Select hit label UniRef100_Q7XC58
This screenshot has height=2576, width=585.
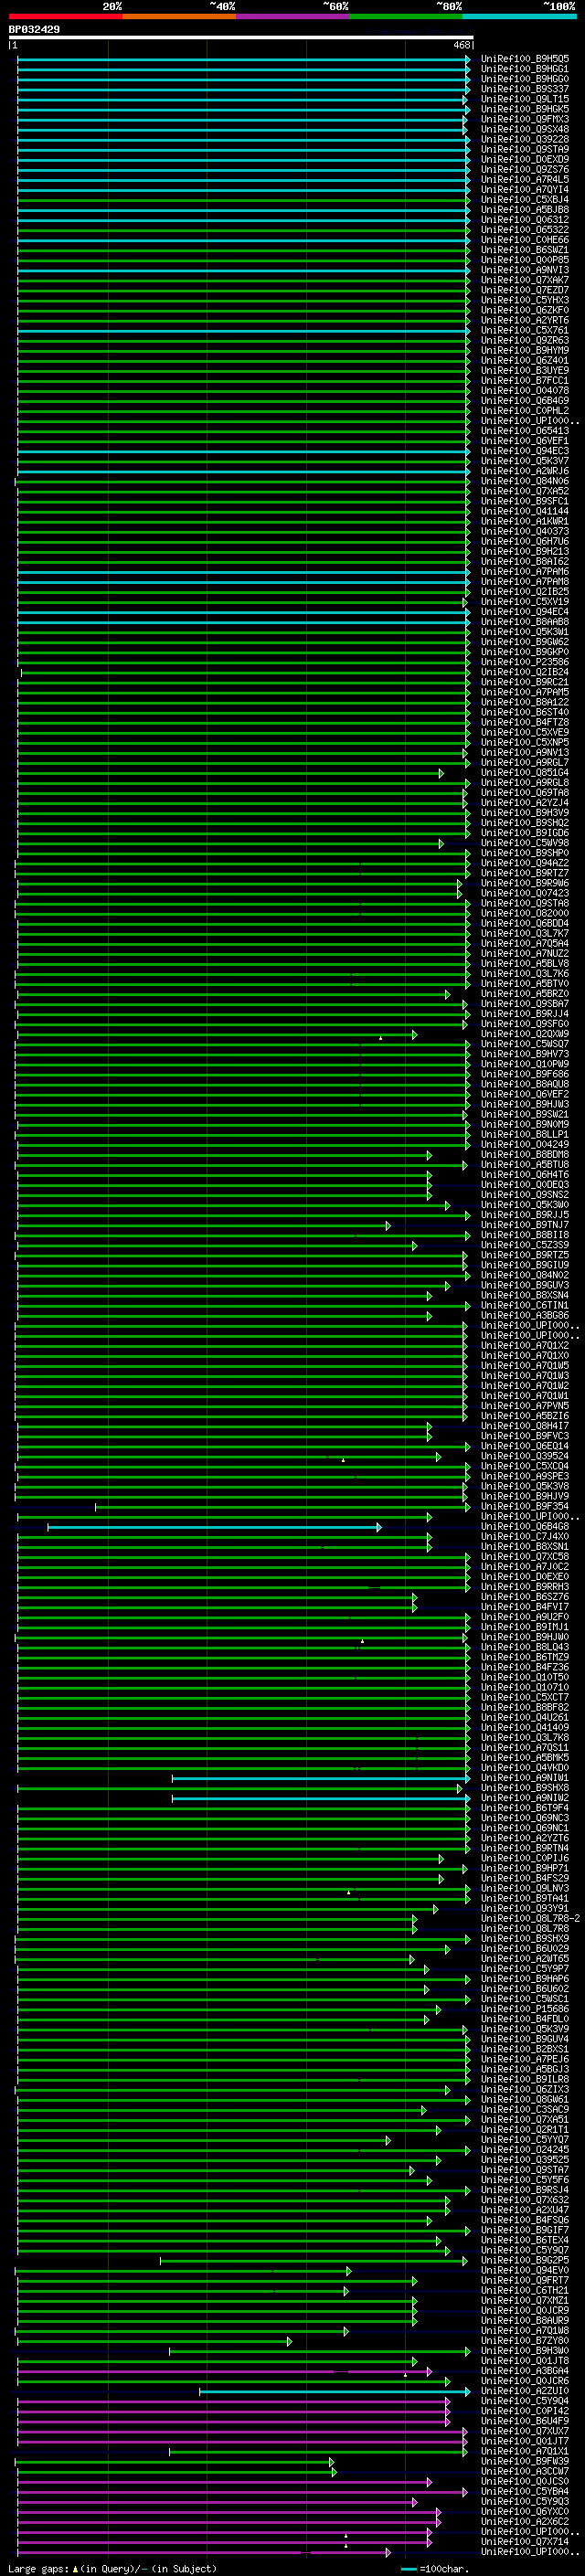point(525,1556)
